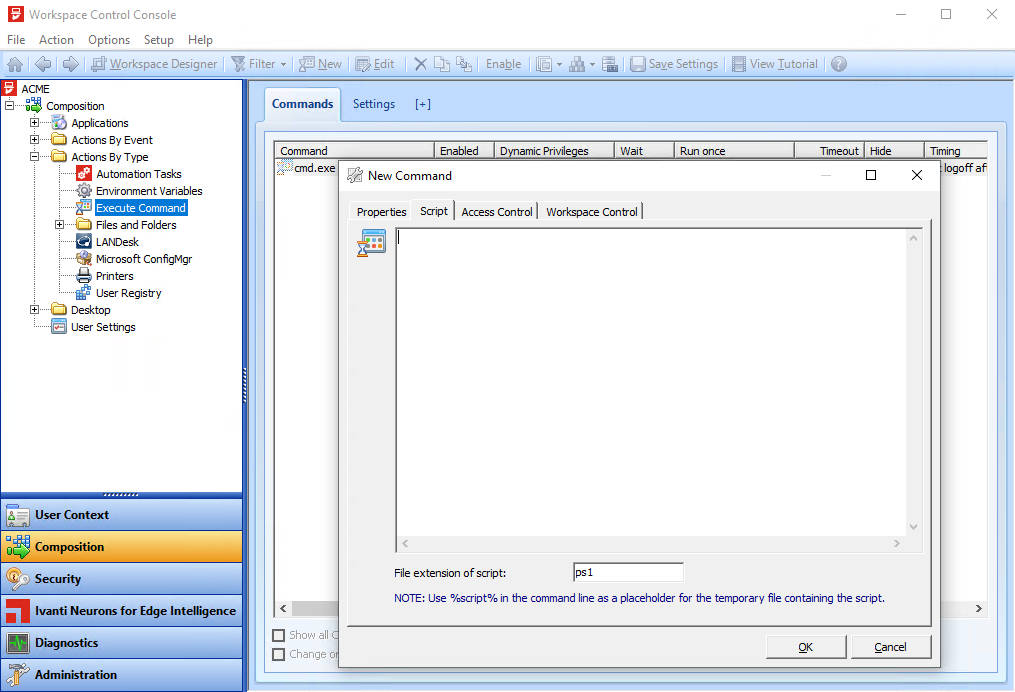Click the Automation Tasks gear icon
This screenshot has width=1015, height=692.
(84, 173)
